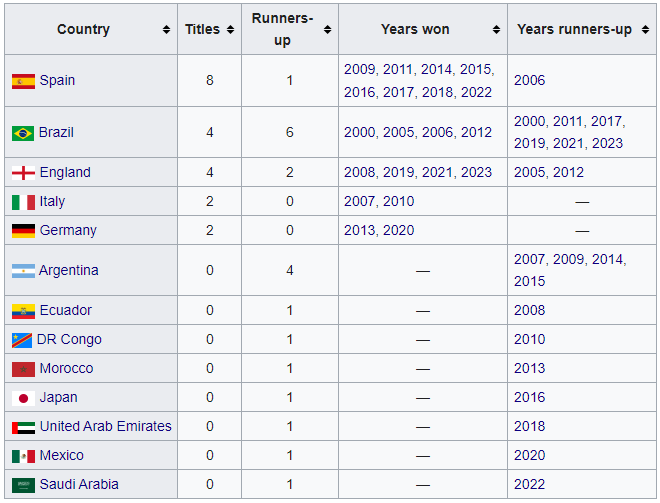Sort by Runners-up count column
Viewport: 660px width, 503px height.
click(327, 30)
